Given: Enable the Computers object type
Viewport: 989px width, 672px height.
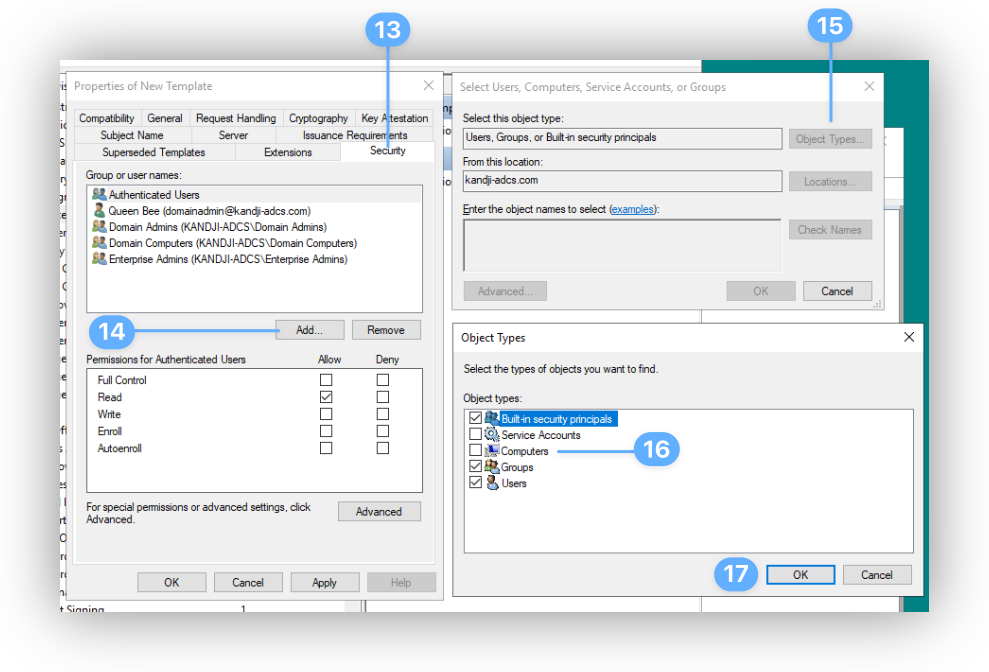Looking at the screenshot, I should [x=476, y=450].
